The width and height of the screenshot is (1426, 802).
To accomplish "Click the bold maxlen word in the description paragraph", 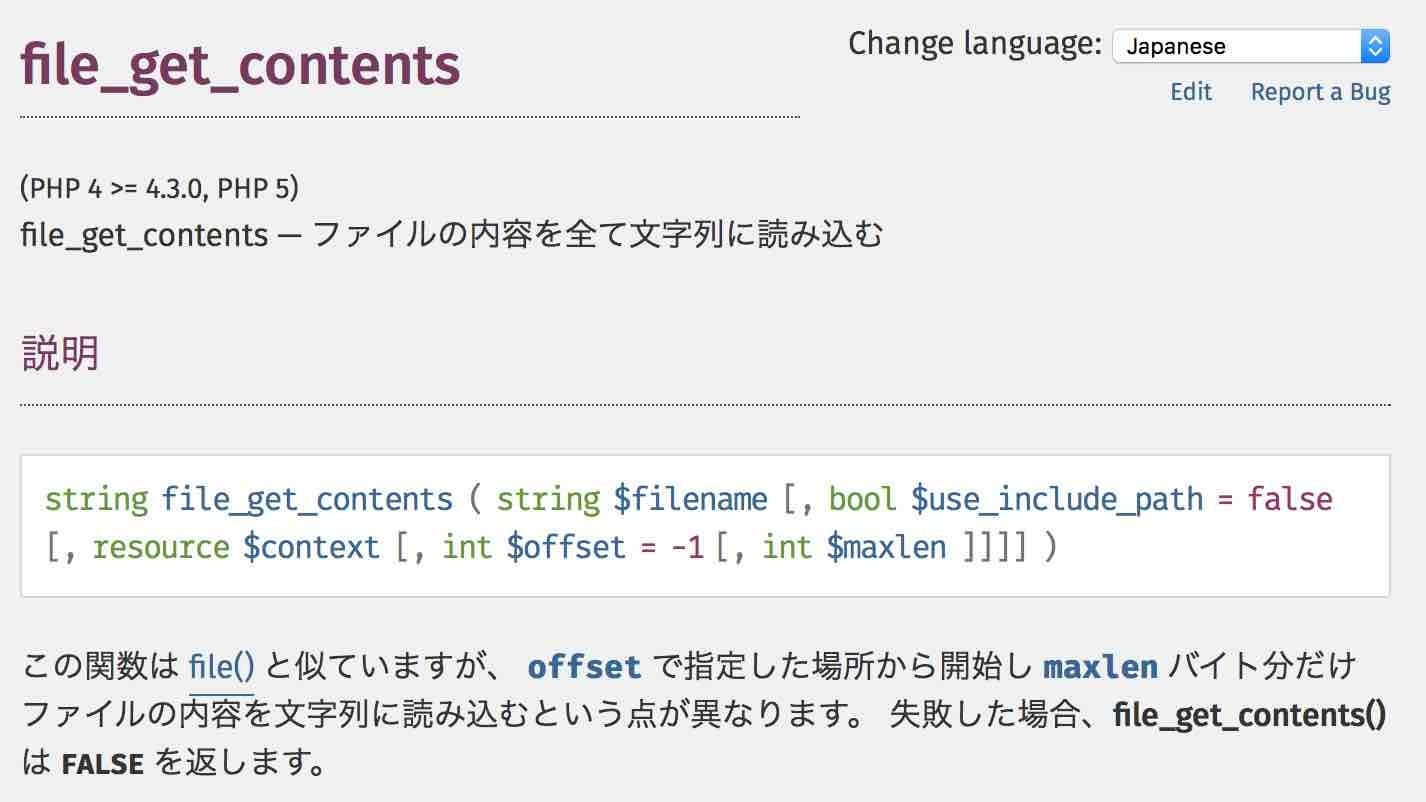I will [1100, 667].
